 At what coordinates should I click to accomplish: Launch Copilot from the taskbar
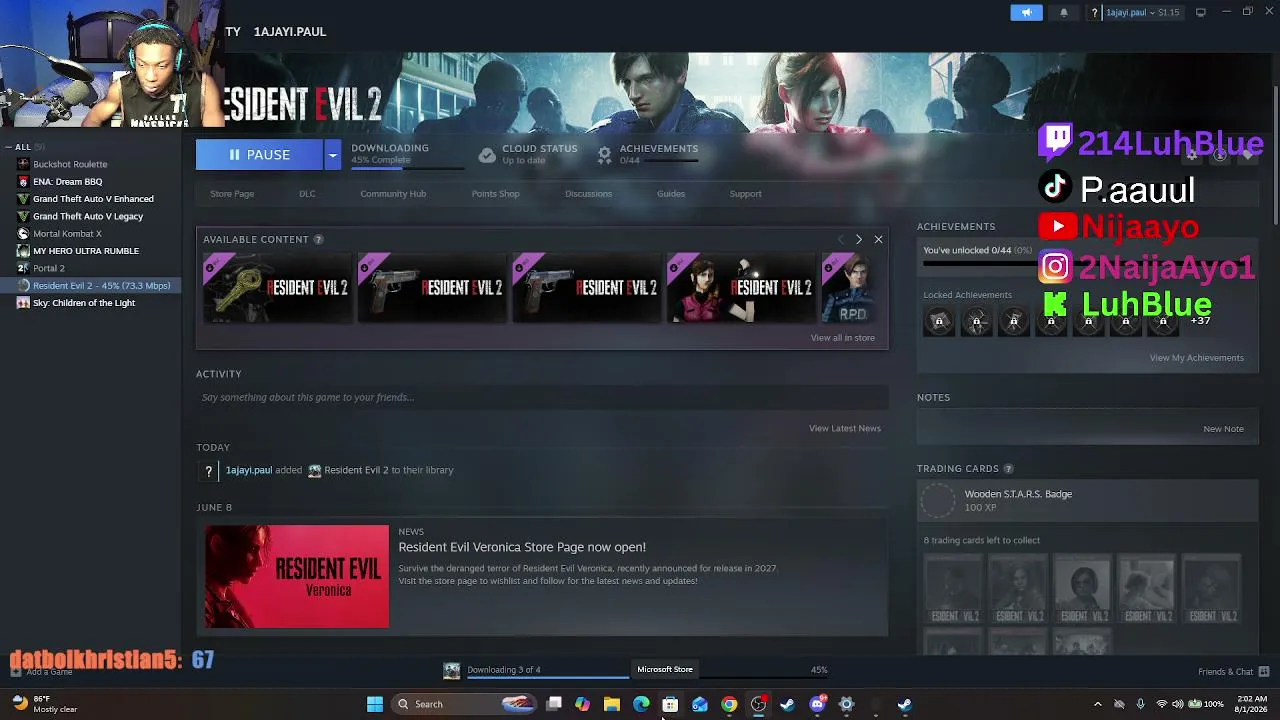[582, 704]
